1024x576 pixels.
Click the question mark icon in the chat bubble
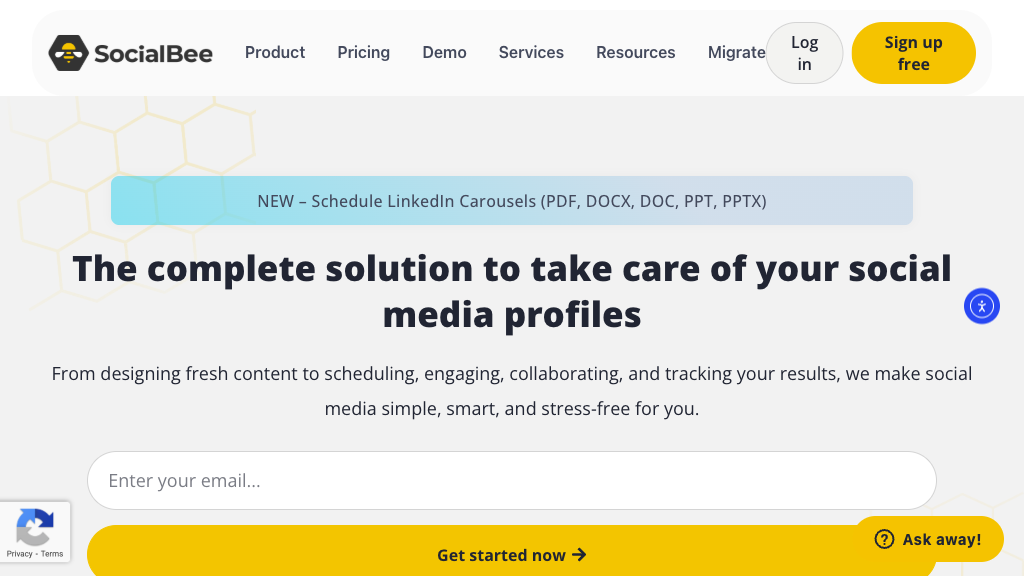[x=884, y=539]
